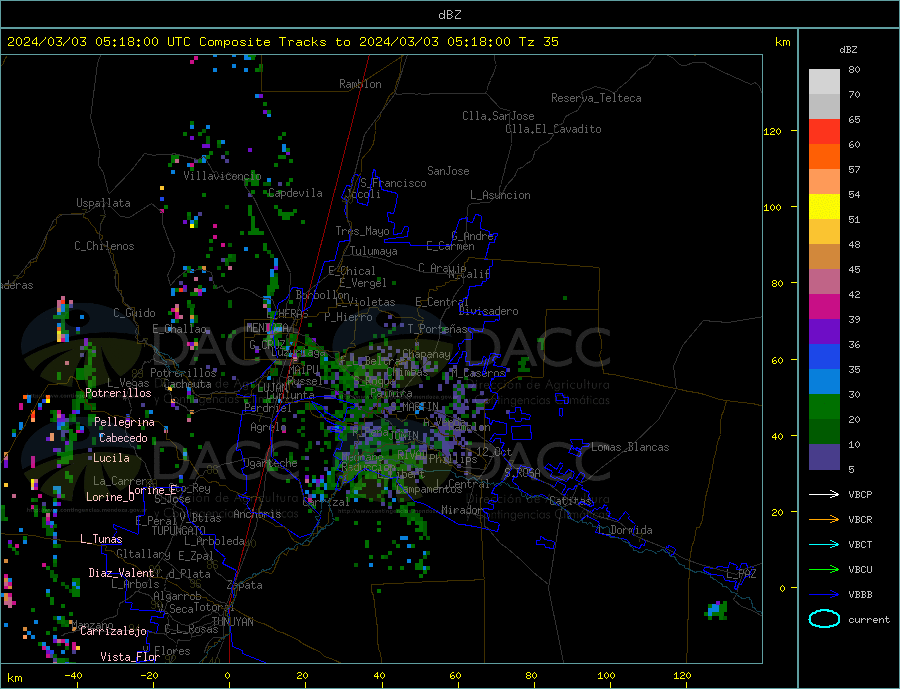Image resolution: width=900 pixels, height=689 pixels.
Task: Pick the magenta 39 dBZ color swatch
Action: tap(824, 307)
